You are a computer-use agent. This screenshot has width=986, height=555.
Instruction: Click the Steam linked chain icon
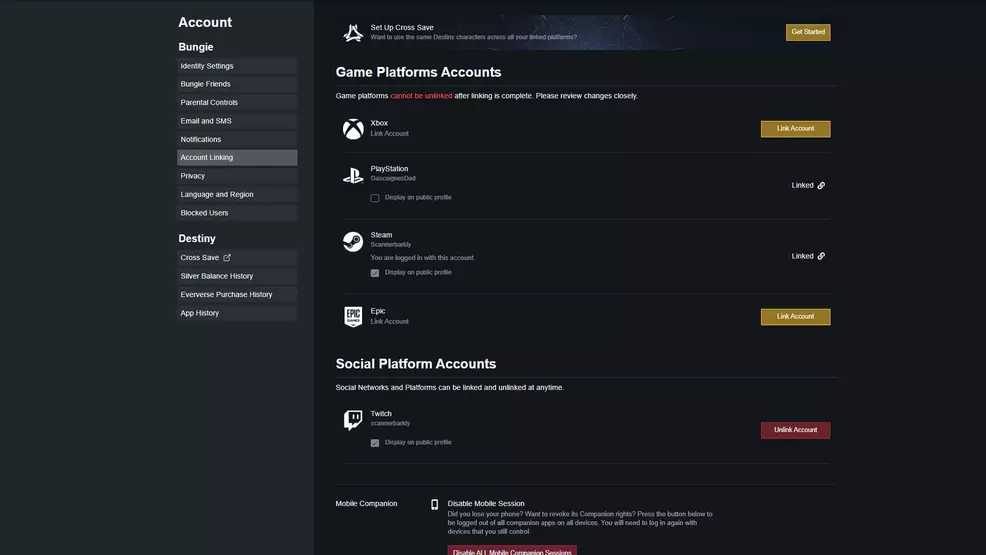(x=821, y=256)
